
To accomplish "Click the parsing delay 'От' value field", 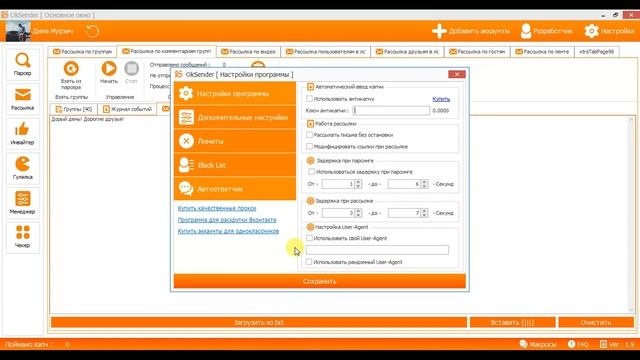I will pos(338,184).
